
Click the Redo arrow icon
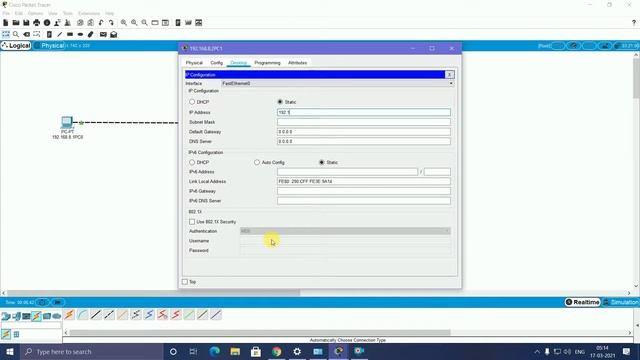[111, 23]
